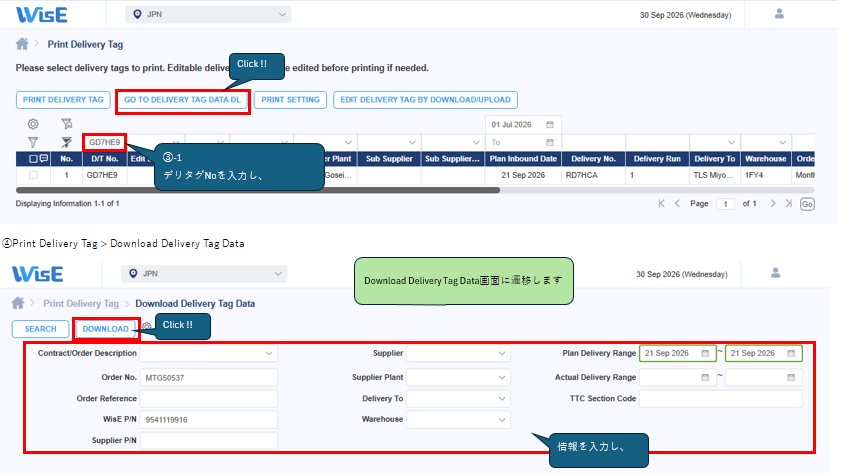This screenshot has height=473, width=856.
Task: Jump to last page pagination icon
Action: (788, 203)
